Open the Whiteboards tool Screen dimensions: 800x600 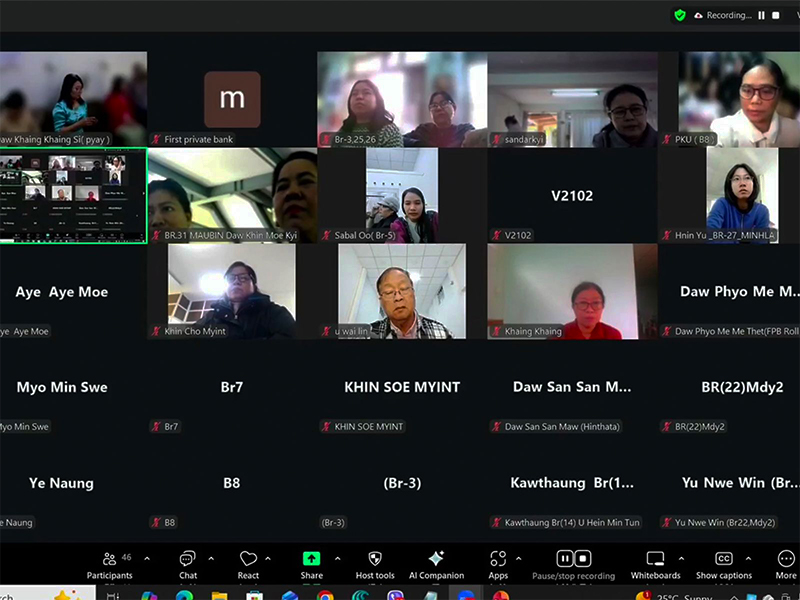655,559
